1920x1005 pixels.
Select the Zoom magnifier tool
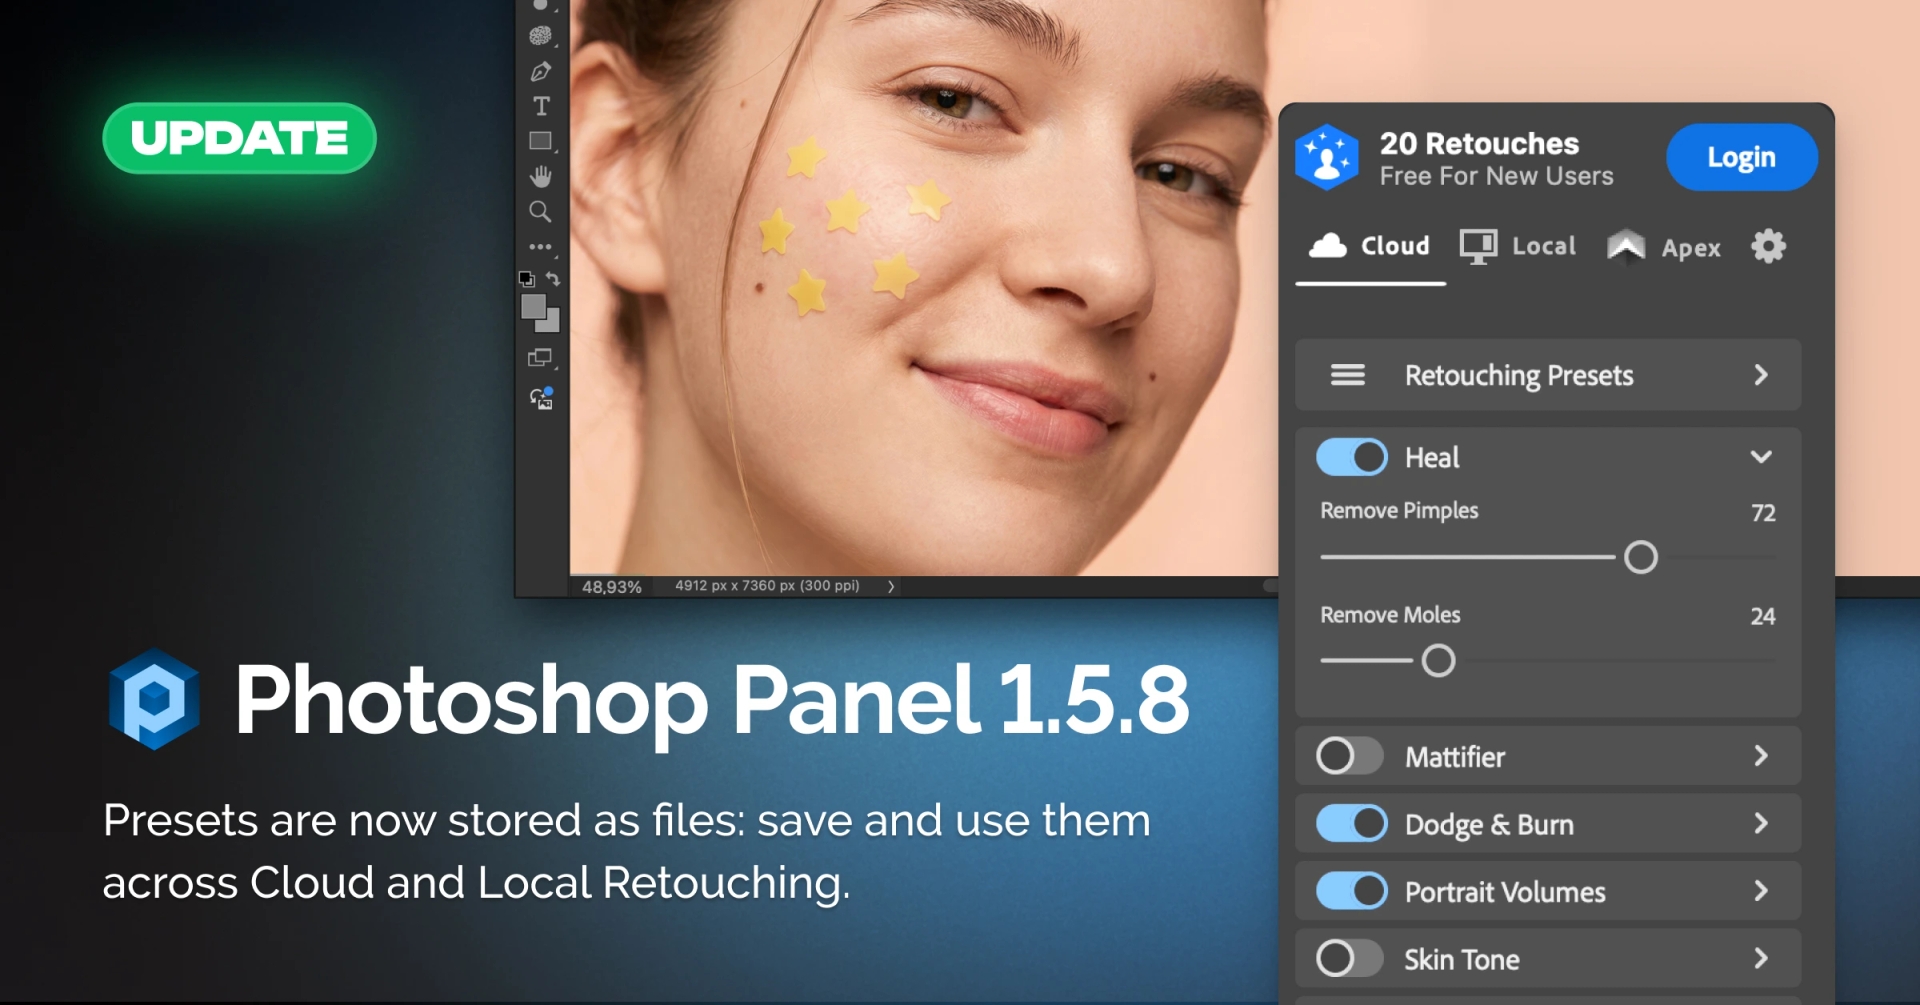[540, 211]
